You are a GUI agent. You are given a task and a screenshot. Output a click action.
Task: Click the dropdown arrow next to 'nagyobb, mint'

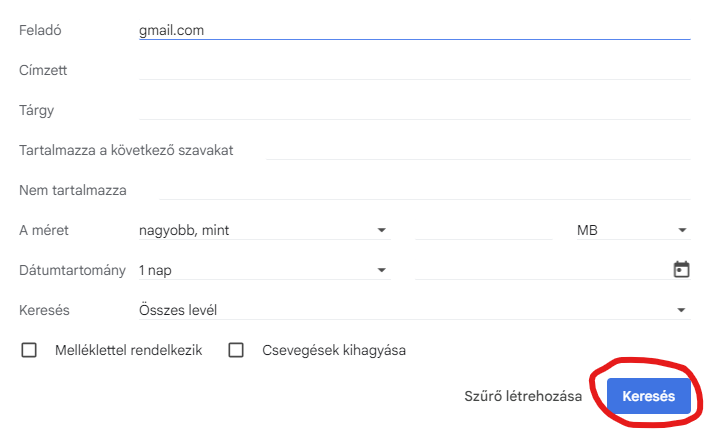click(x=381, y=230)
